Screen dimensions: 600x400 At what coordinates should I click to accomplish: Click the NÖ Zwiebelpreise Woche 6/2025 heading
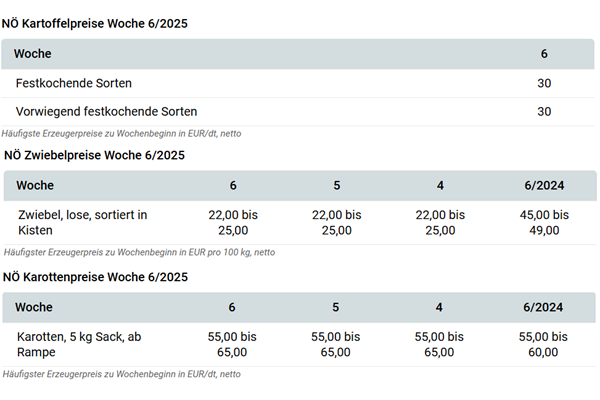[94, 155]
